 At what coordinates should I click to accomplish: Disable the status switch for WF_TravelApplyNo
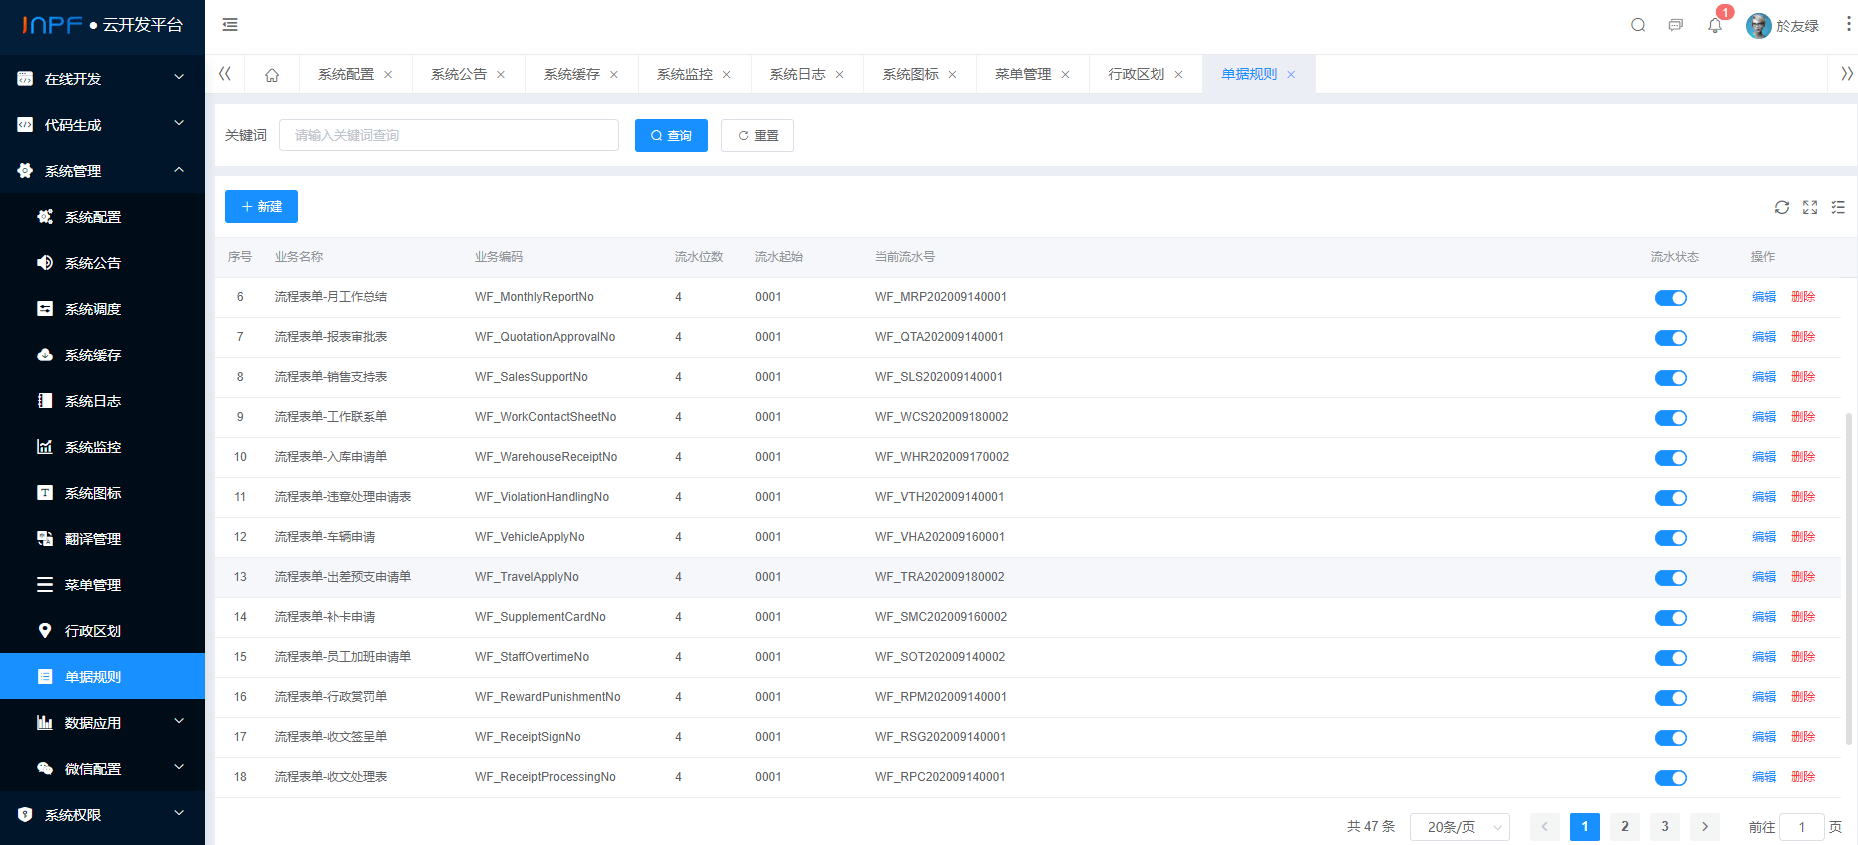coord(1670,578)
